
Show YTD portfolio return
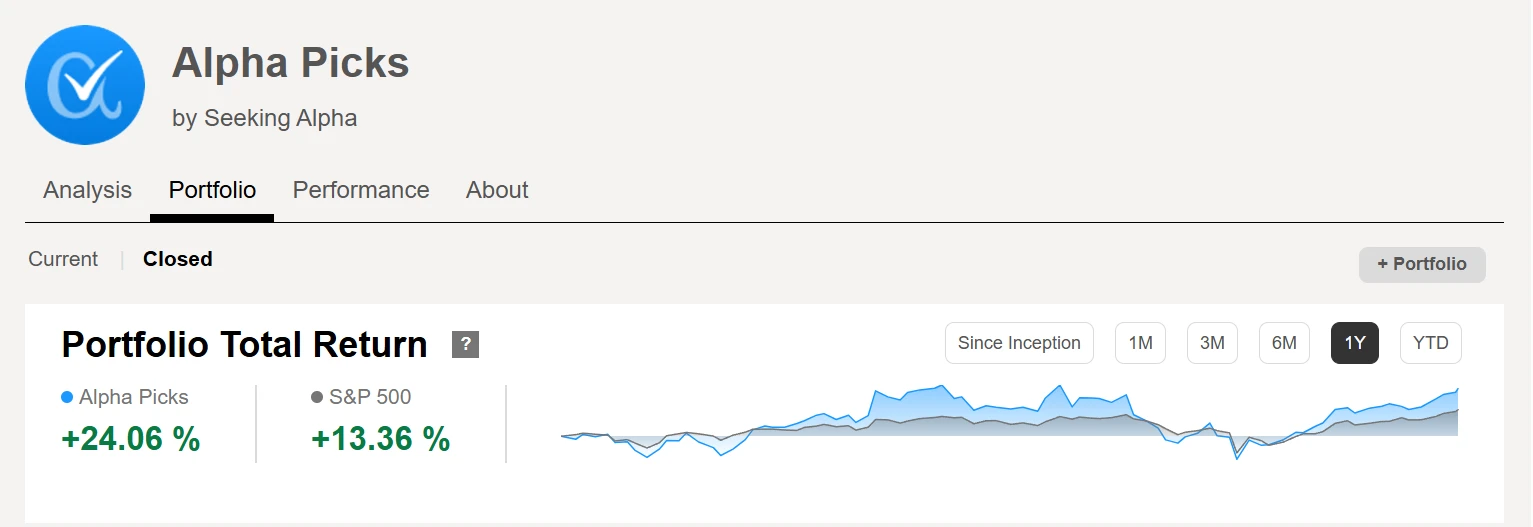coord(1430,343)
